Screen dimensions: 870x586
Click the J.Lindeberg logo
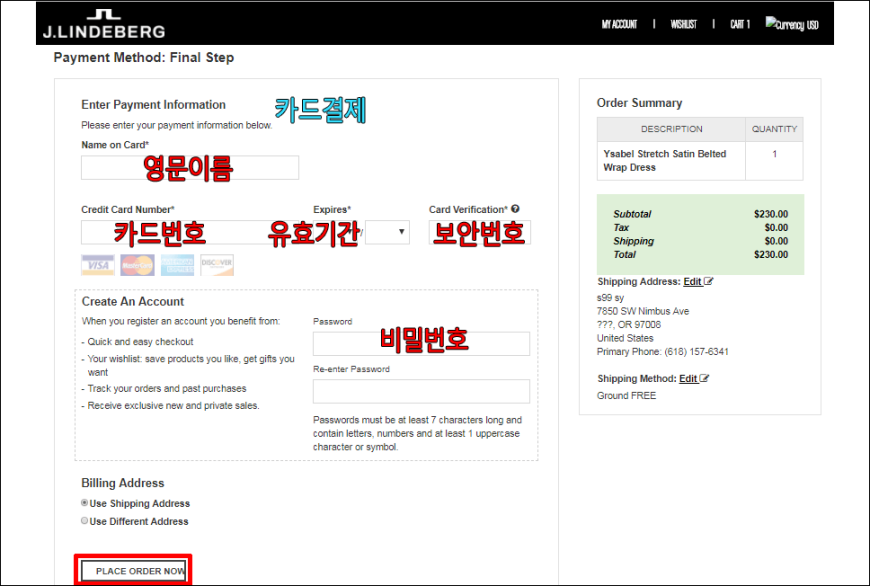click(104, 24)
